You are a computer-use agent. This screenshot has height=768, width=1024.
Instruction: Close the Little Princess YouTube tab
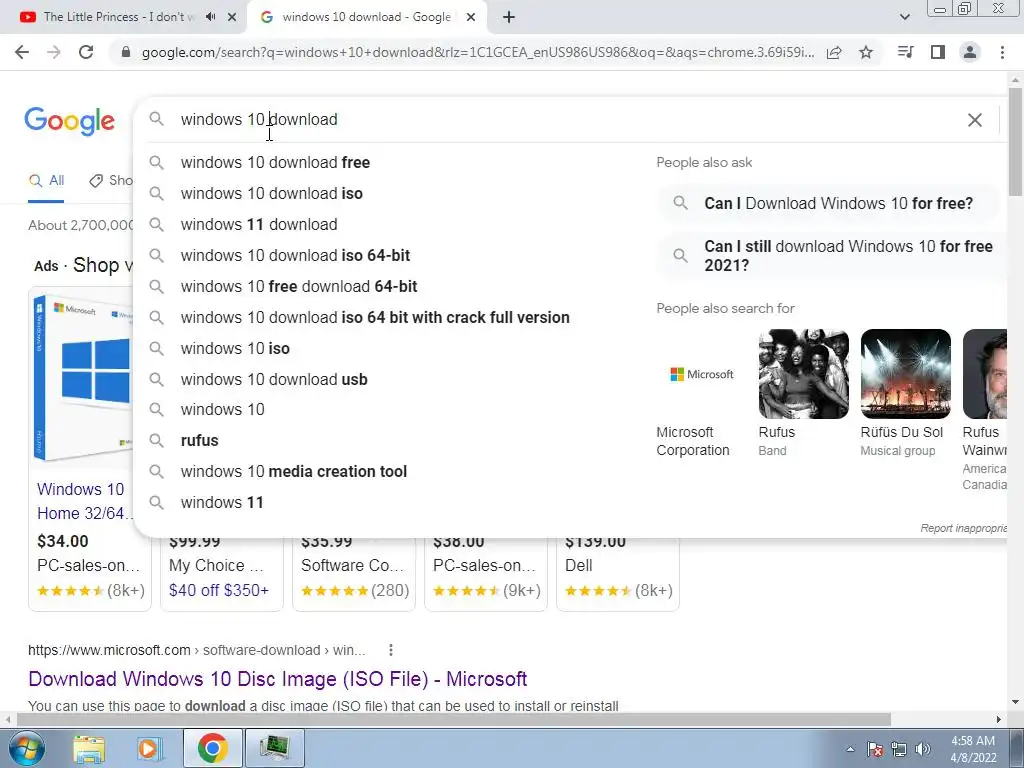[x=232, y=17]
